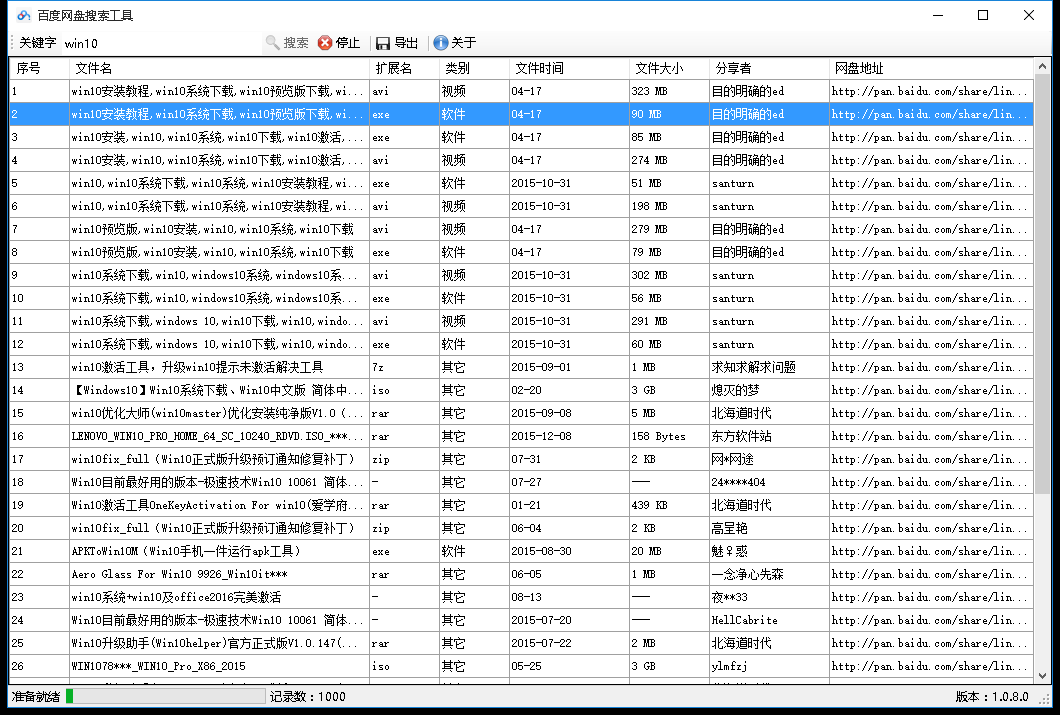Open the About info icon
1060x715 pixels.
pyautogui.click(x=440, y=43)
